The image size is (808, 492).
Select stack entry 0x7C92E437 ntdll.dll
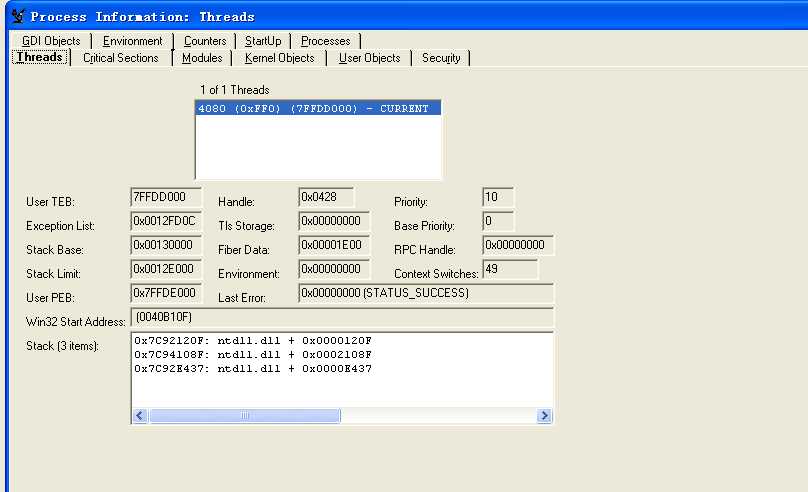click(253, 368)
